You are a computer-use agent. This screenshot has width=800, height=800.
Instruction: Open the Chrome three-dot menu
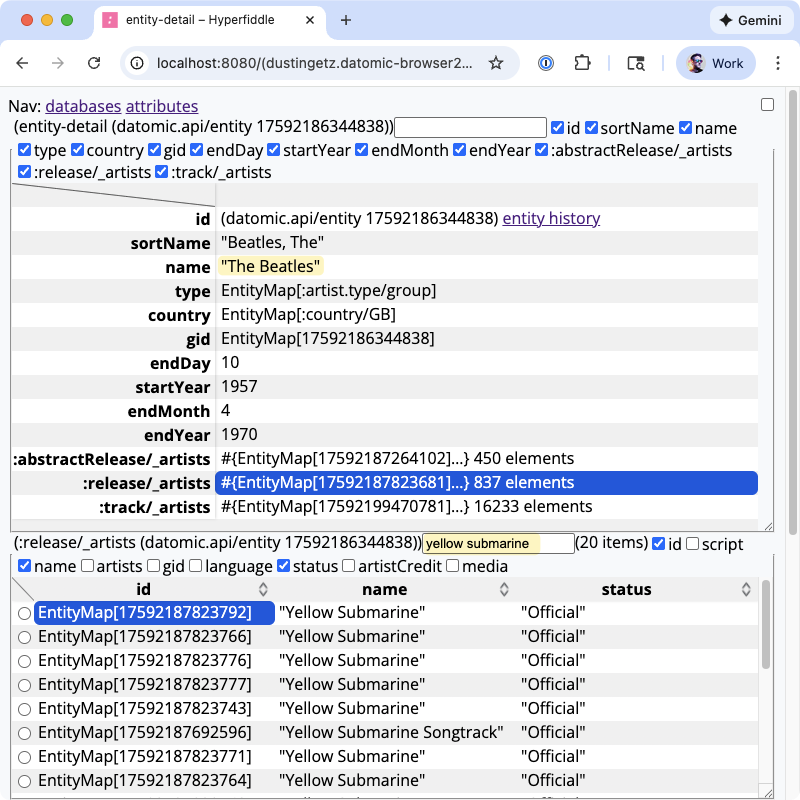[x=778, y=63]
